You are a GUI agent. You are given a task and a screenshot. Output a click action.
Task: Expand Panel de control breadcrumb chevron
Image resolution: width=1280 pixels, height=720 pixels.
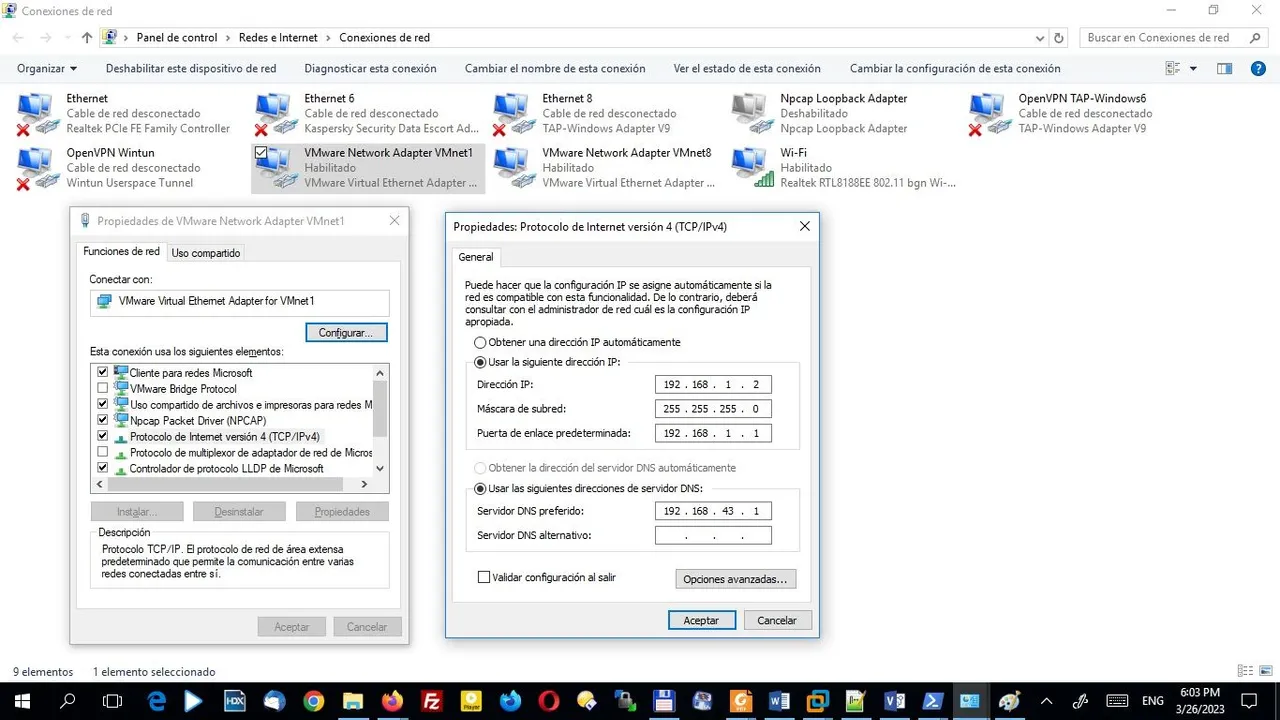click(x=228, y=38)
